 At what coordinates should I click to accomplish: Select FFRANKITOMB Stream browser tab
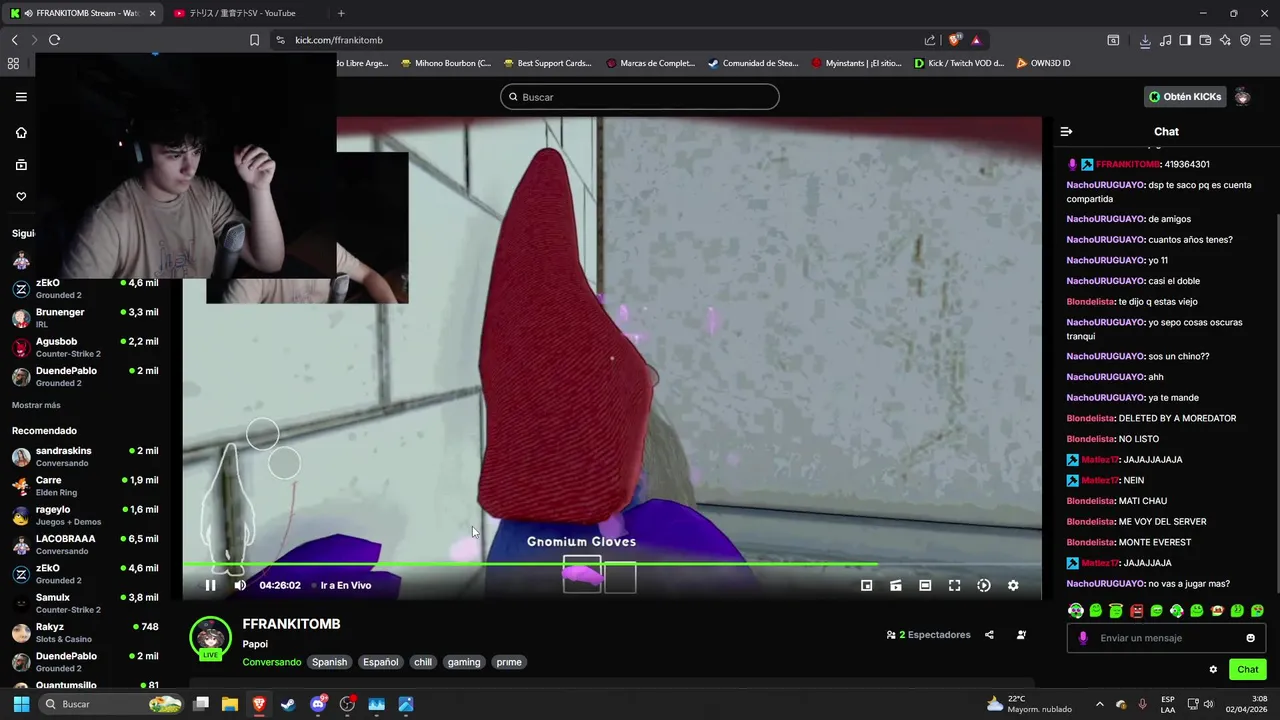tap(82, 13)
